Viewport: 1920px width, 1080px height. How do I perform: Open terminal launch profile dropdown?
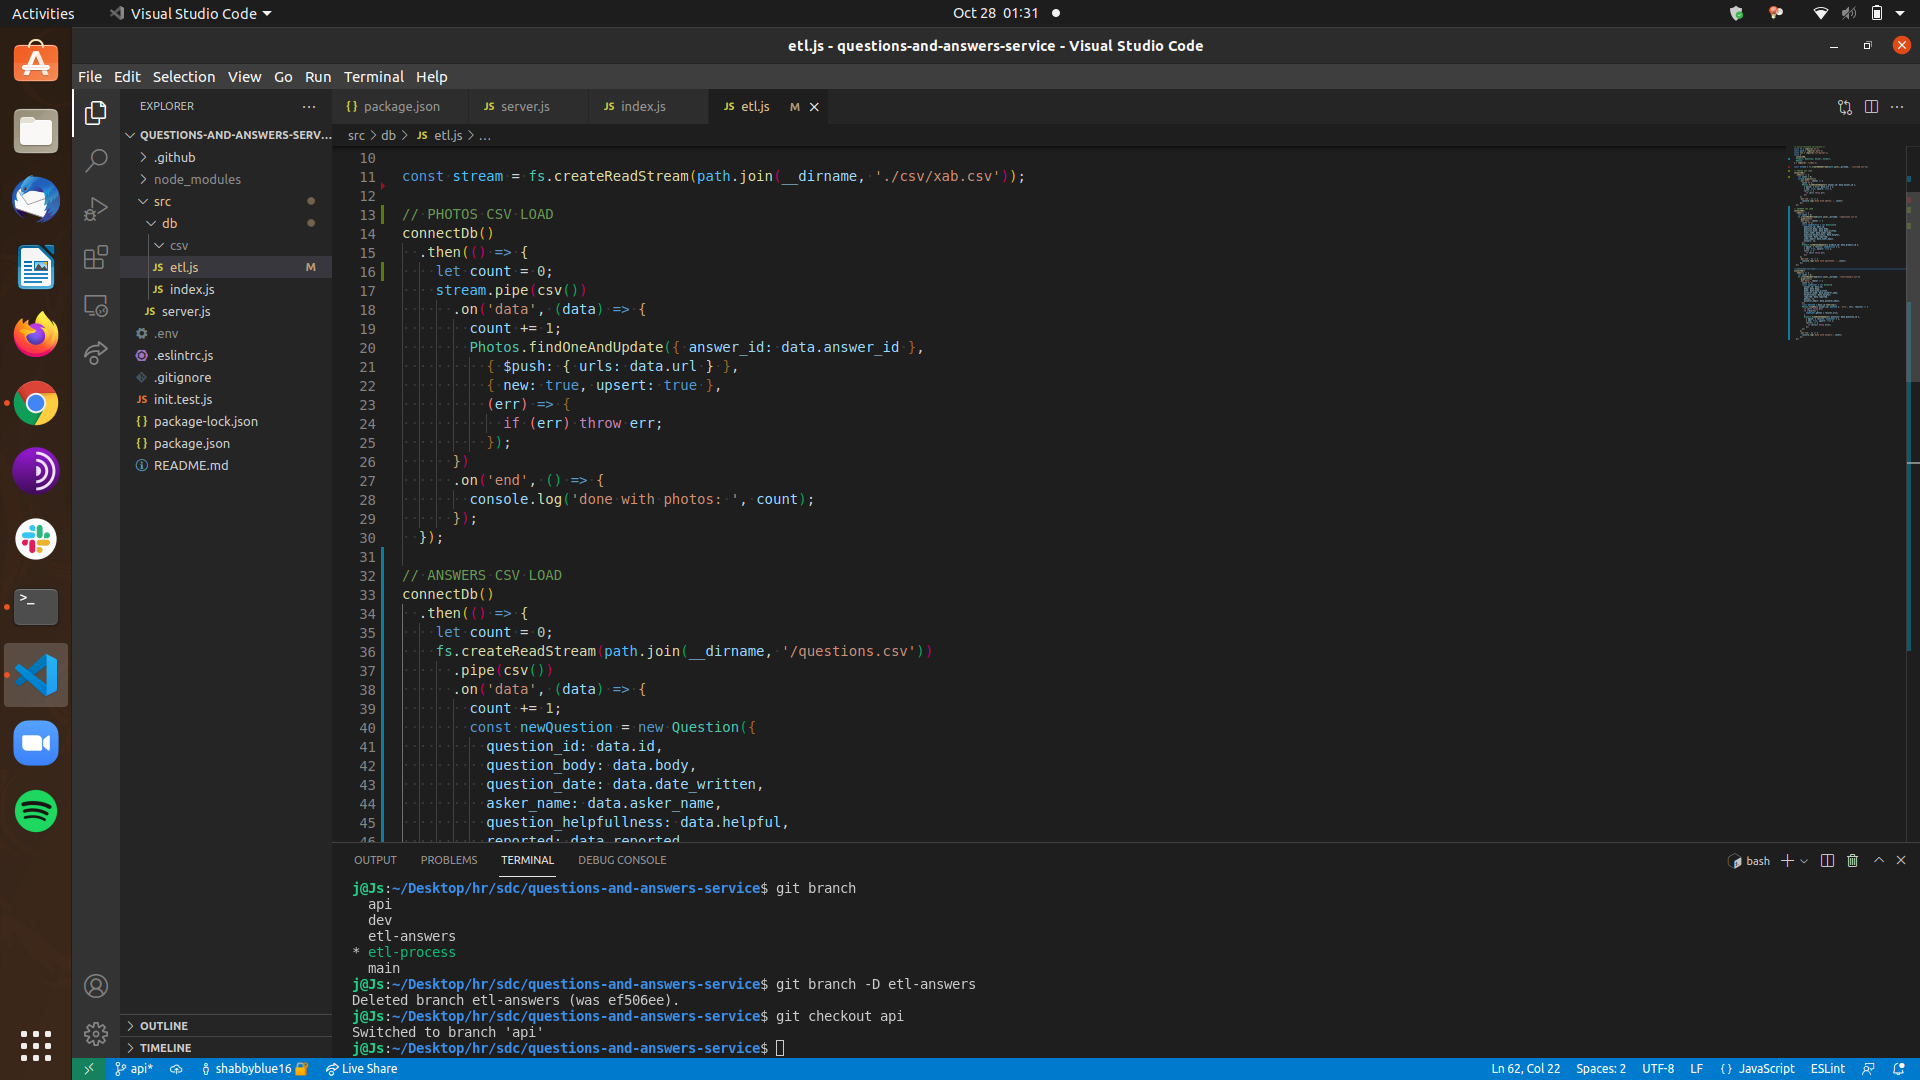1804,861
